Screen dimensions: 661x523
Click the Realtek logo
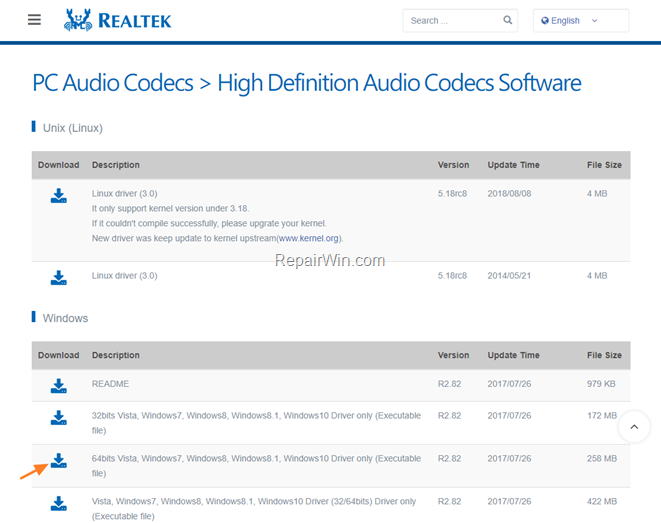tap(118, 20)
